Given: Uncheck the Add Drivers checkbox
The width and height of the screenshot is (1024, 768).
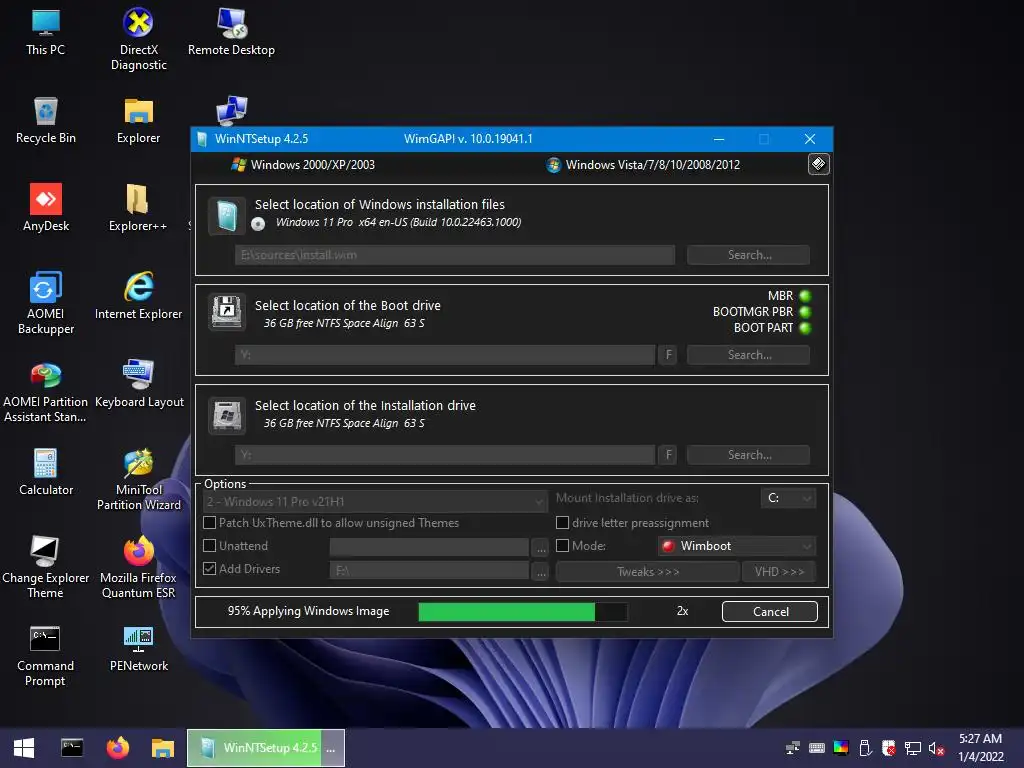Looking at the screenshot, I should 210,569.
